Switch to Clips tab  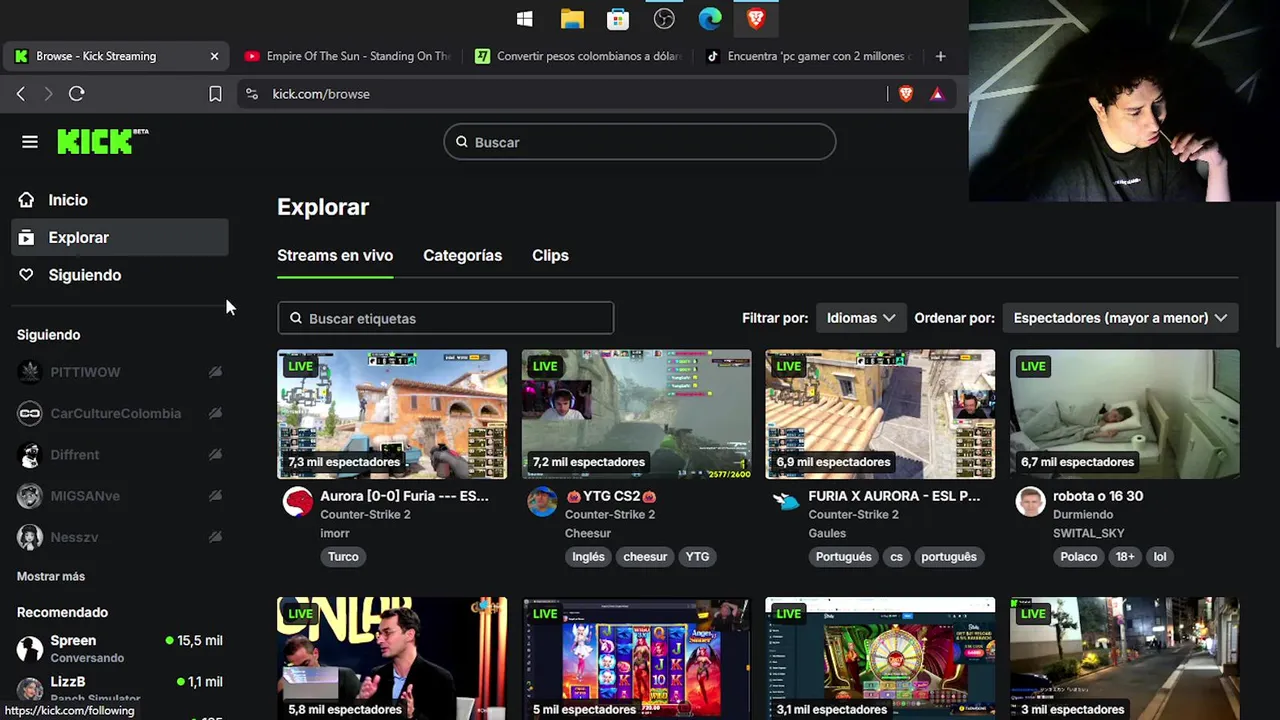[x=550, y=256]
